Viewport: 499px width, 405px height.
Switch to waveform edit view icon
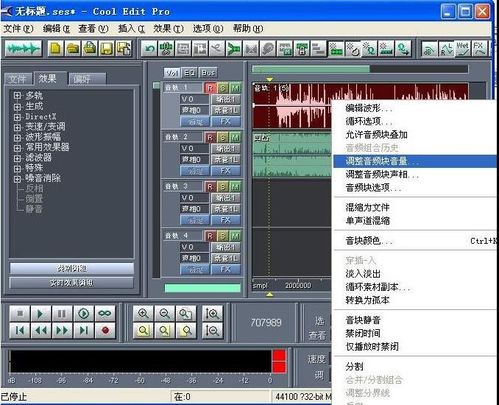click(23, 49)
